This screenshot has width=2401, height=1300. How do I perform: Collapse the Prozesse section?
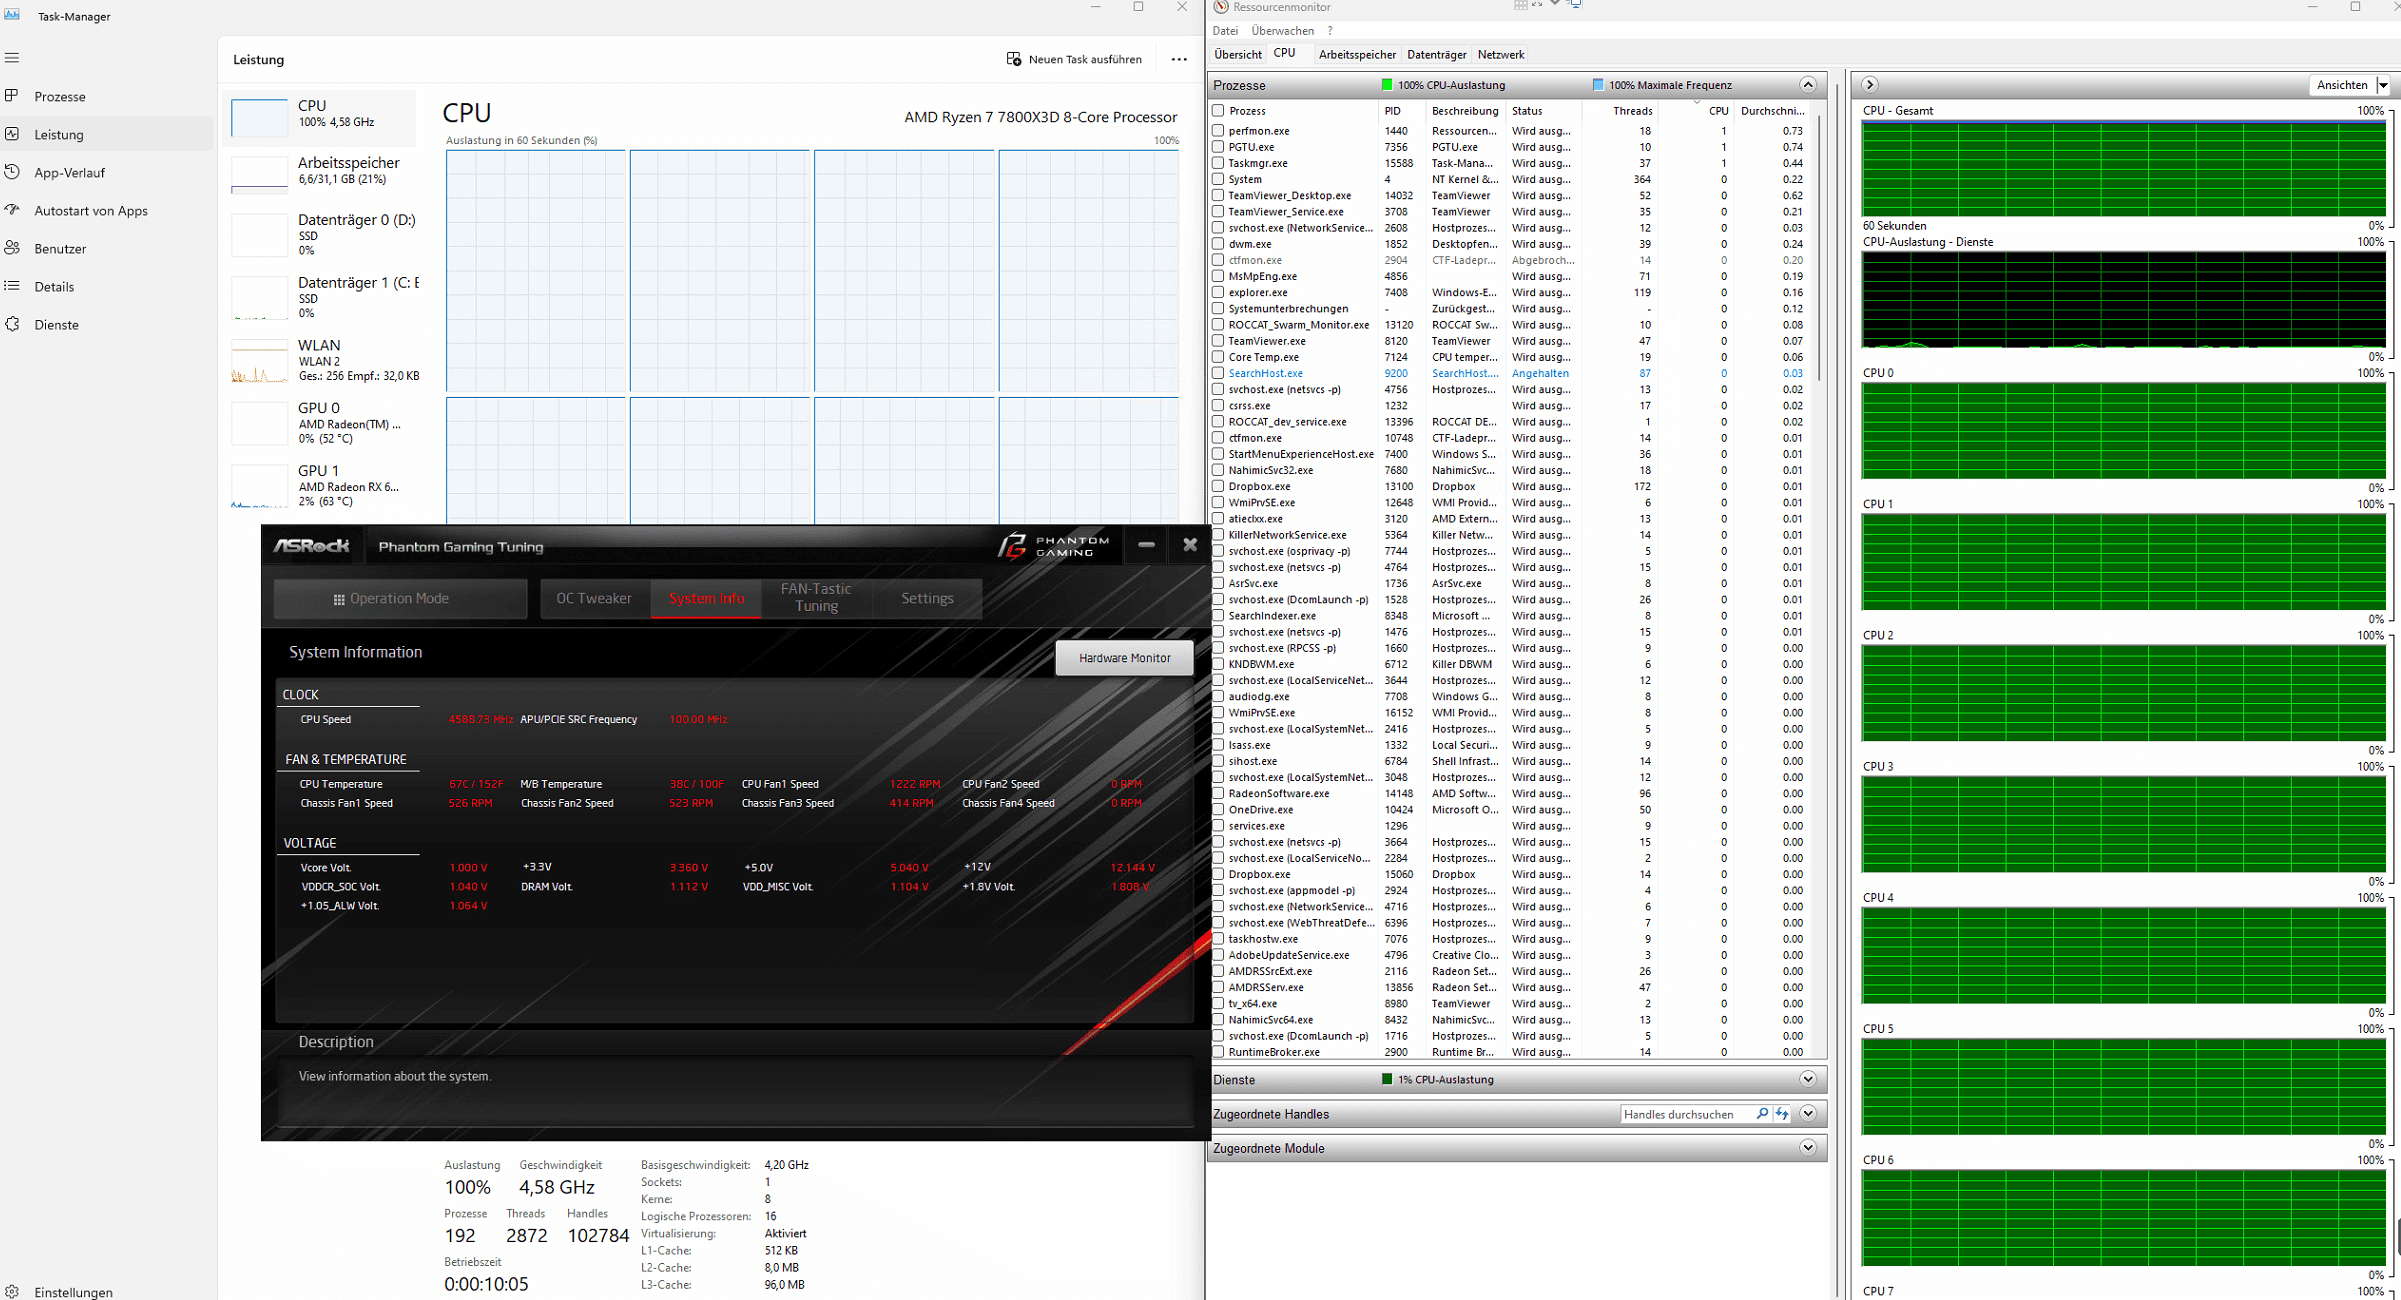coord(1807,85)
